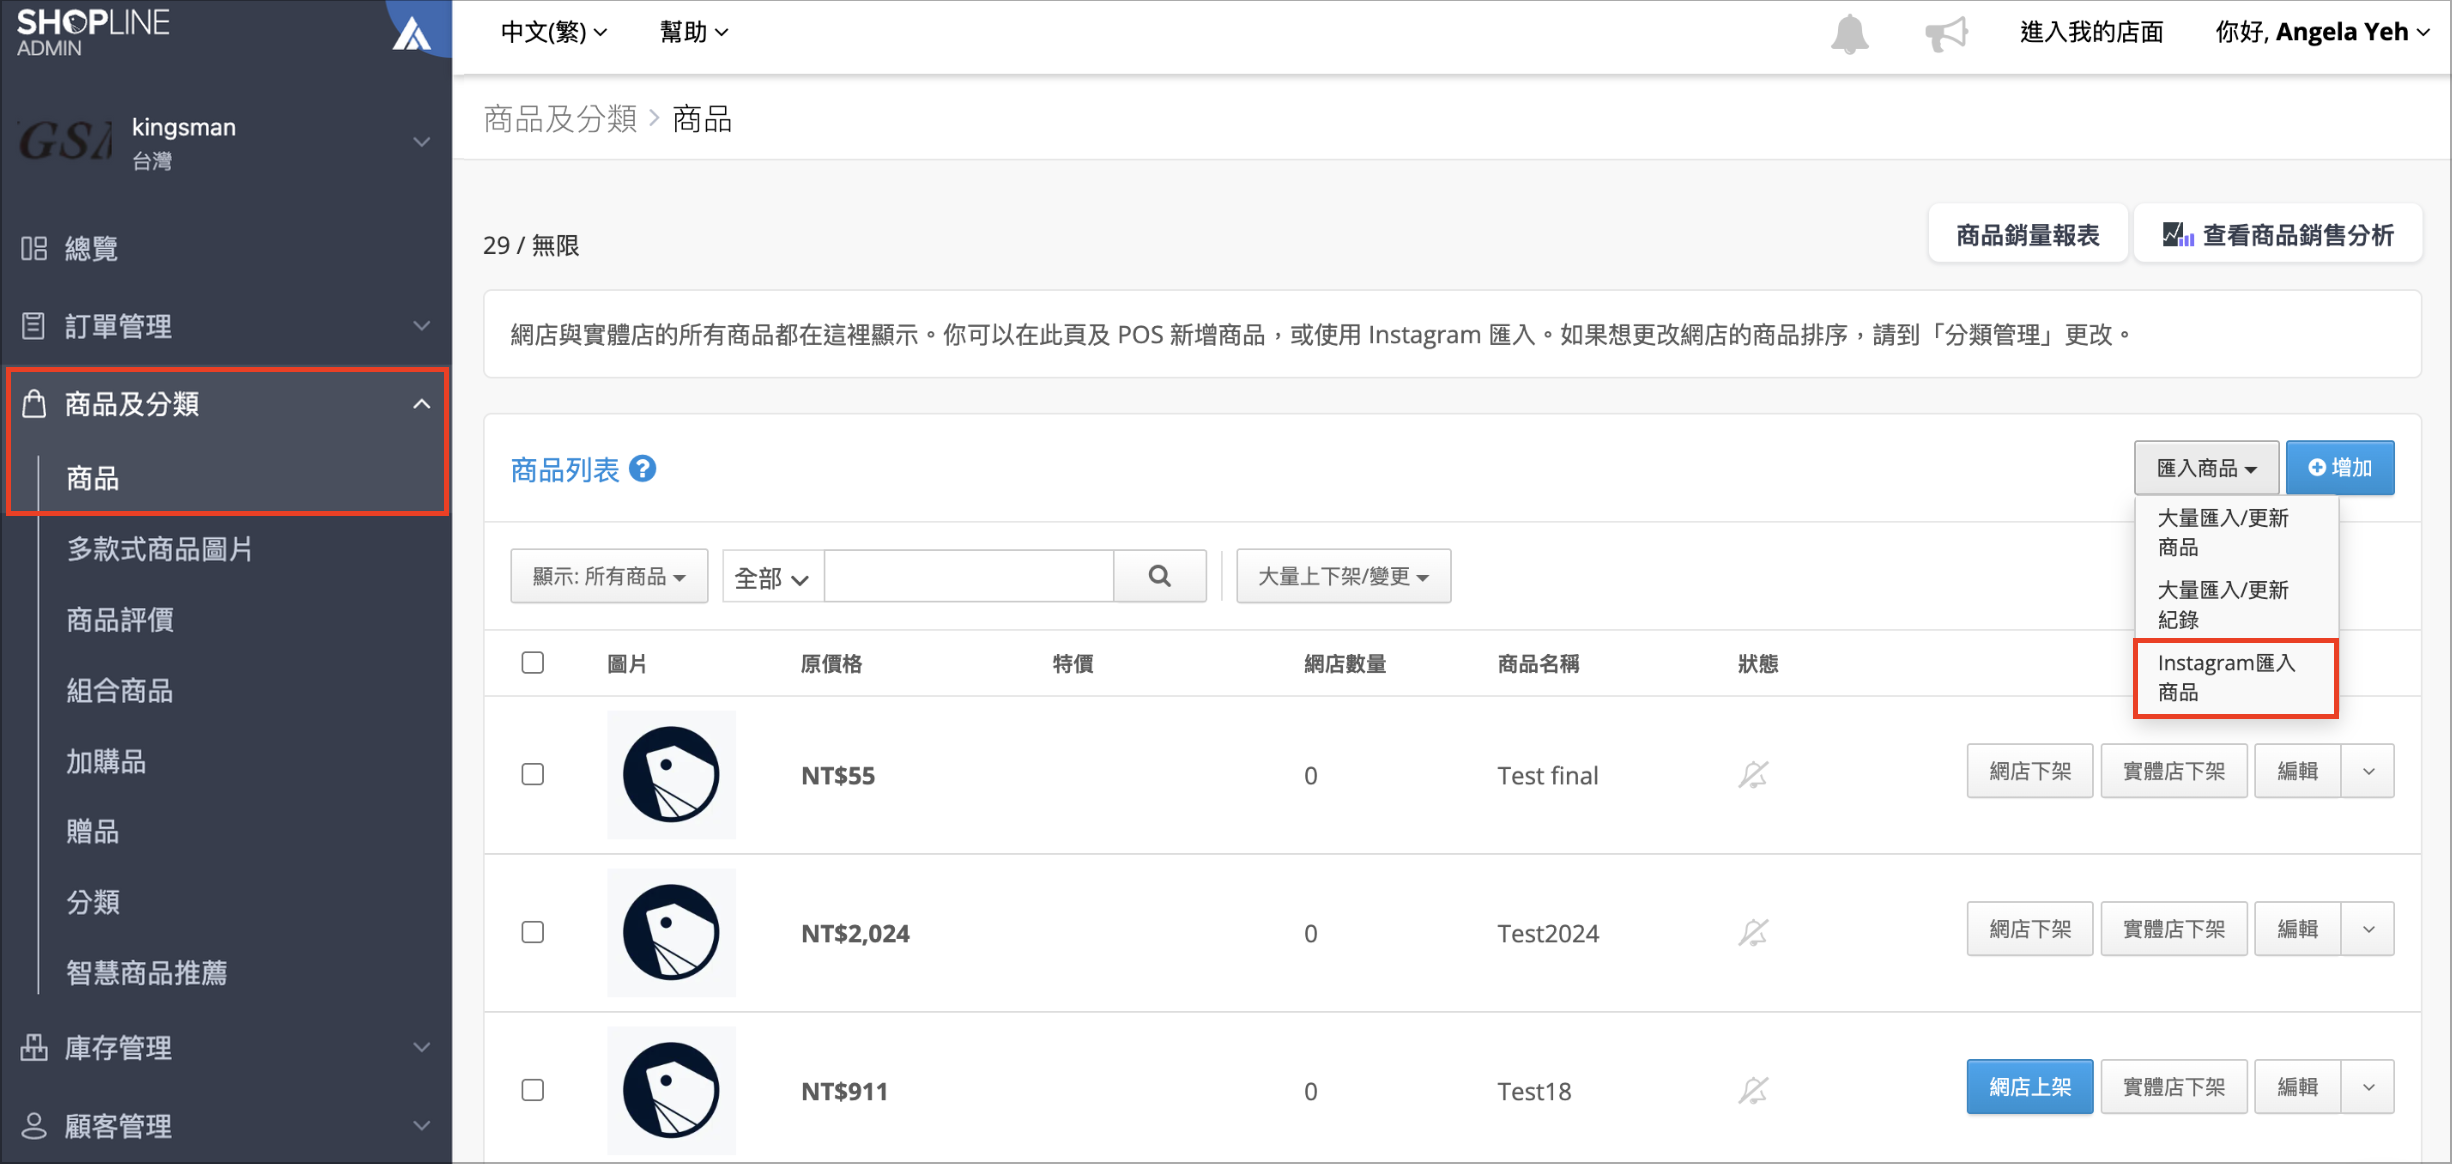Click the 顧客管理 person icon
2452x1164 pixels.
click(34, 1125)
